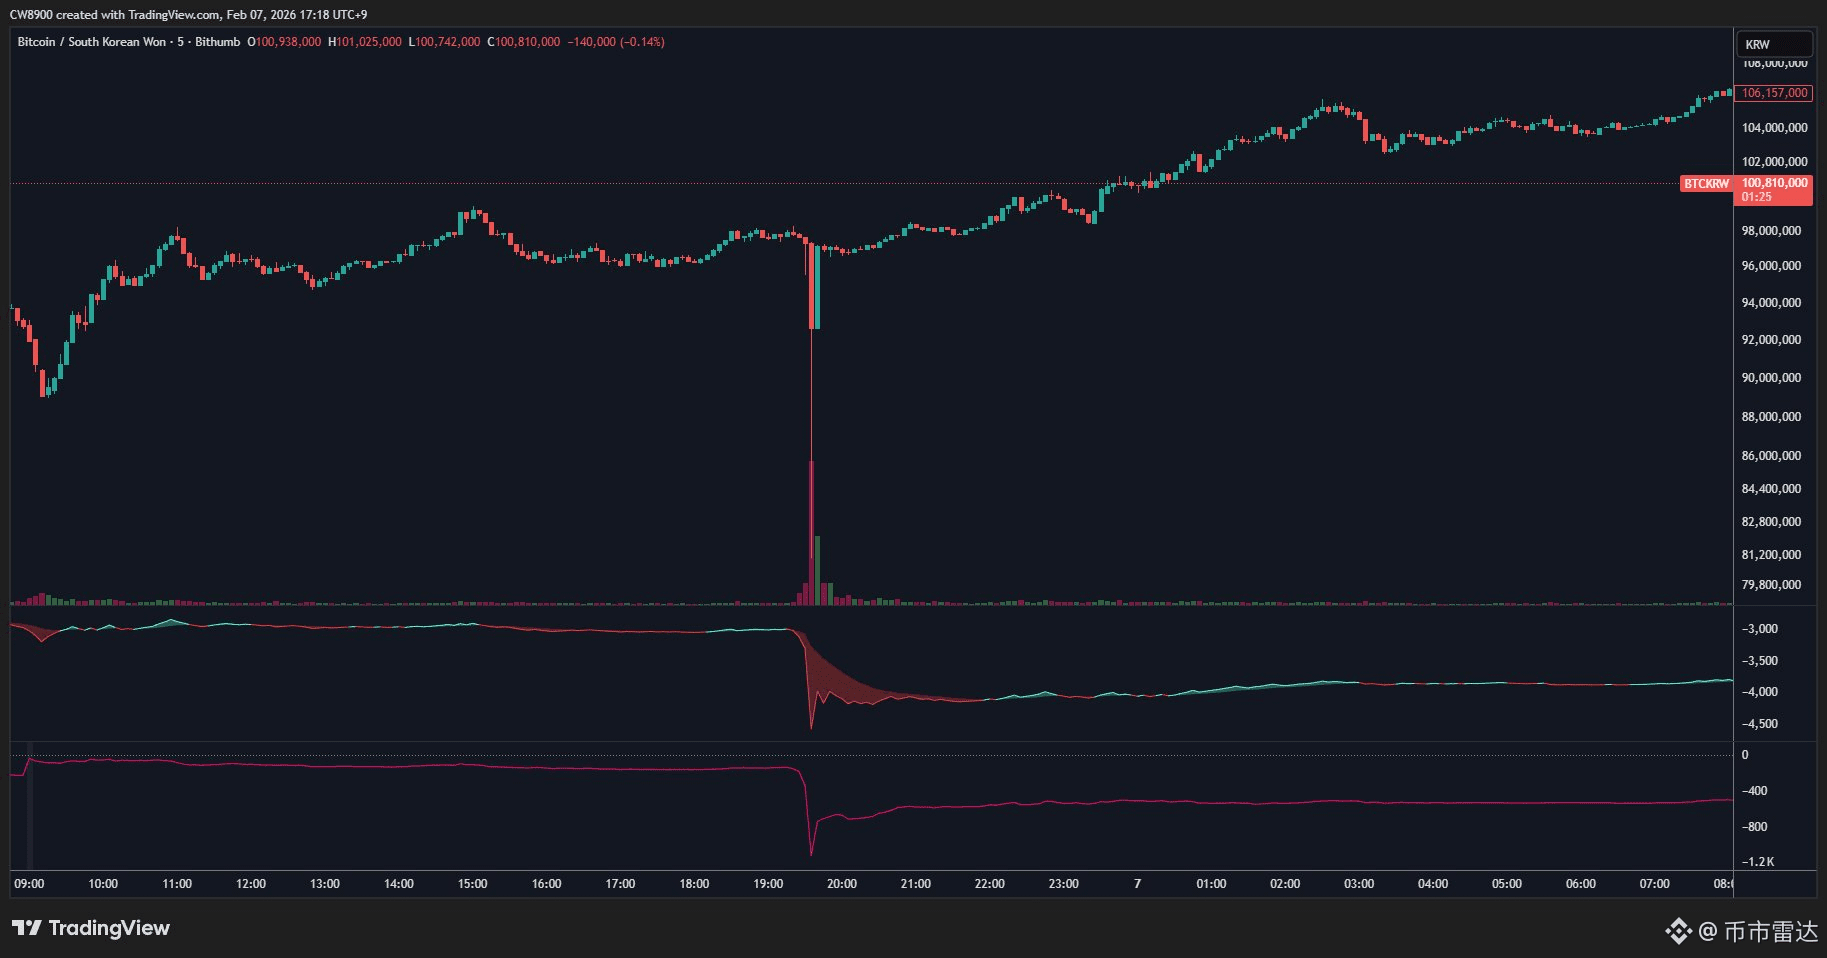Image resolution: width=1827 pixels, height=958 pixels.
Task: Click the 82,800,000 price axis label
Action: (x=1771, y=522)
